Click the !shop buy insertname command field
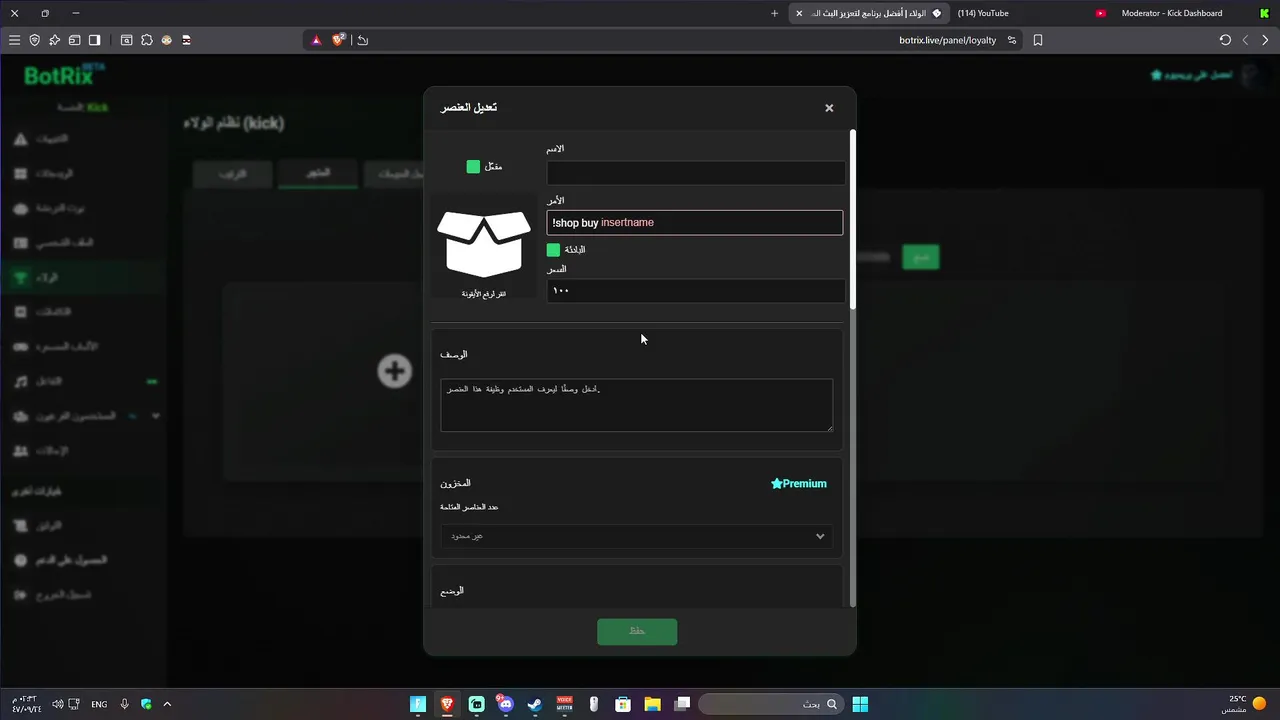This screenshot has width=1280, height=720. [695, 223]
